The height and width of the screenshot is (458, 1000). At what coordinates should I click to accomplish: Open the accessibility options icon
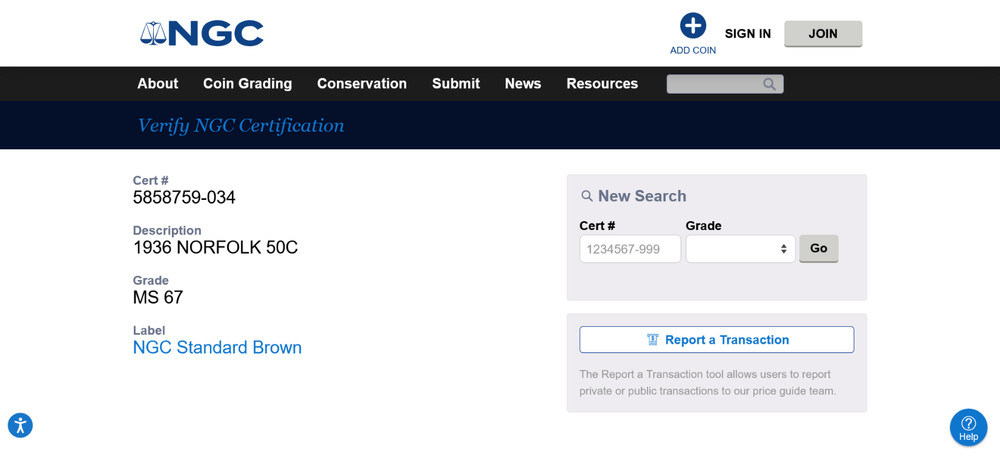pos(20,425)
